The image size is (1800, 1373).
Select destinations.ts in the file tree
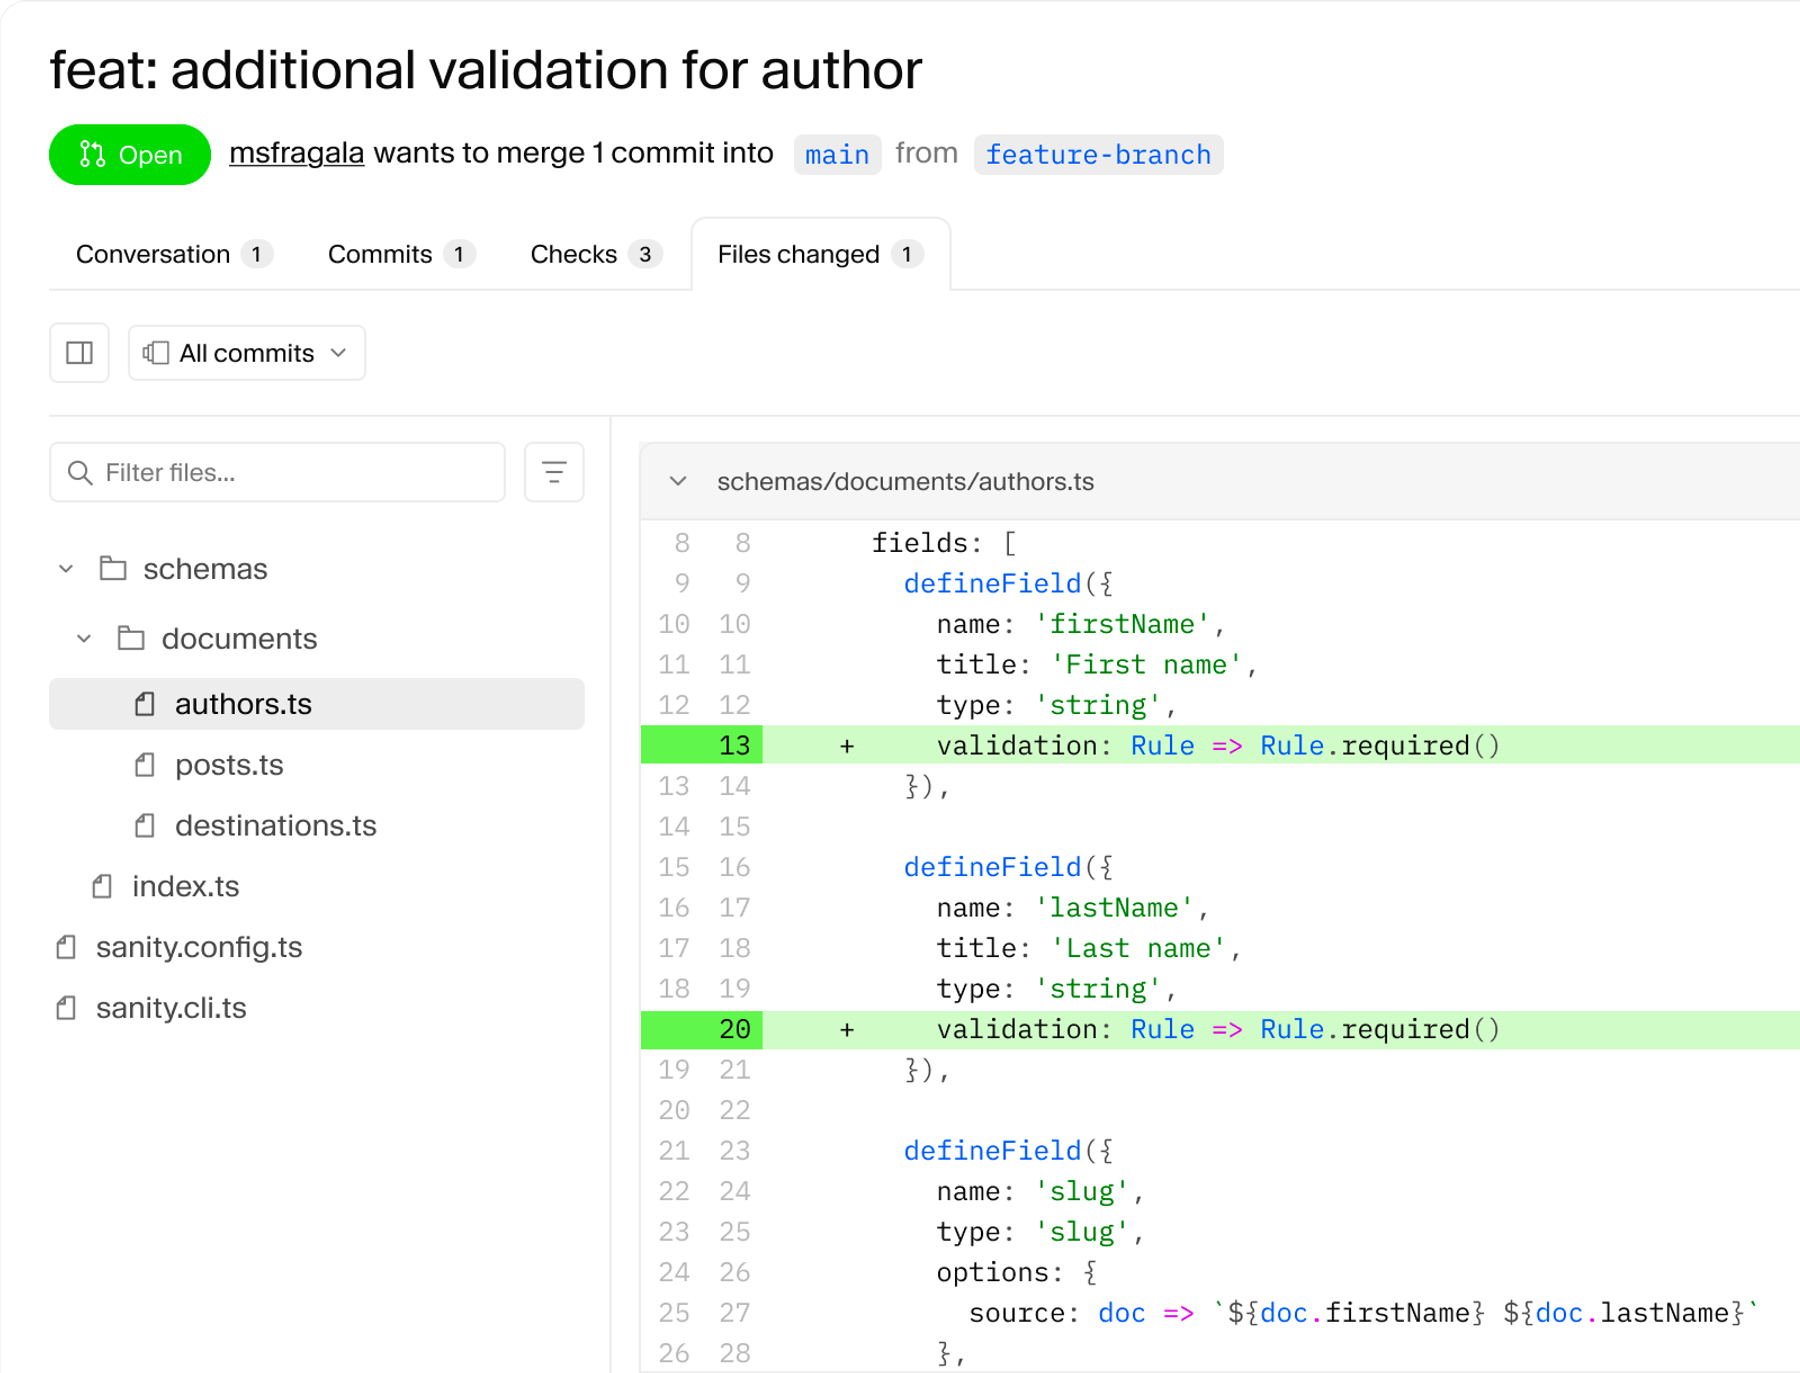[276, 826]
